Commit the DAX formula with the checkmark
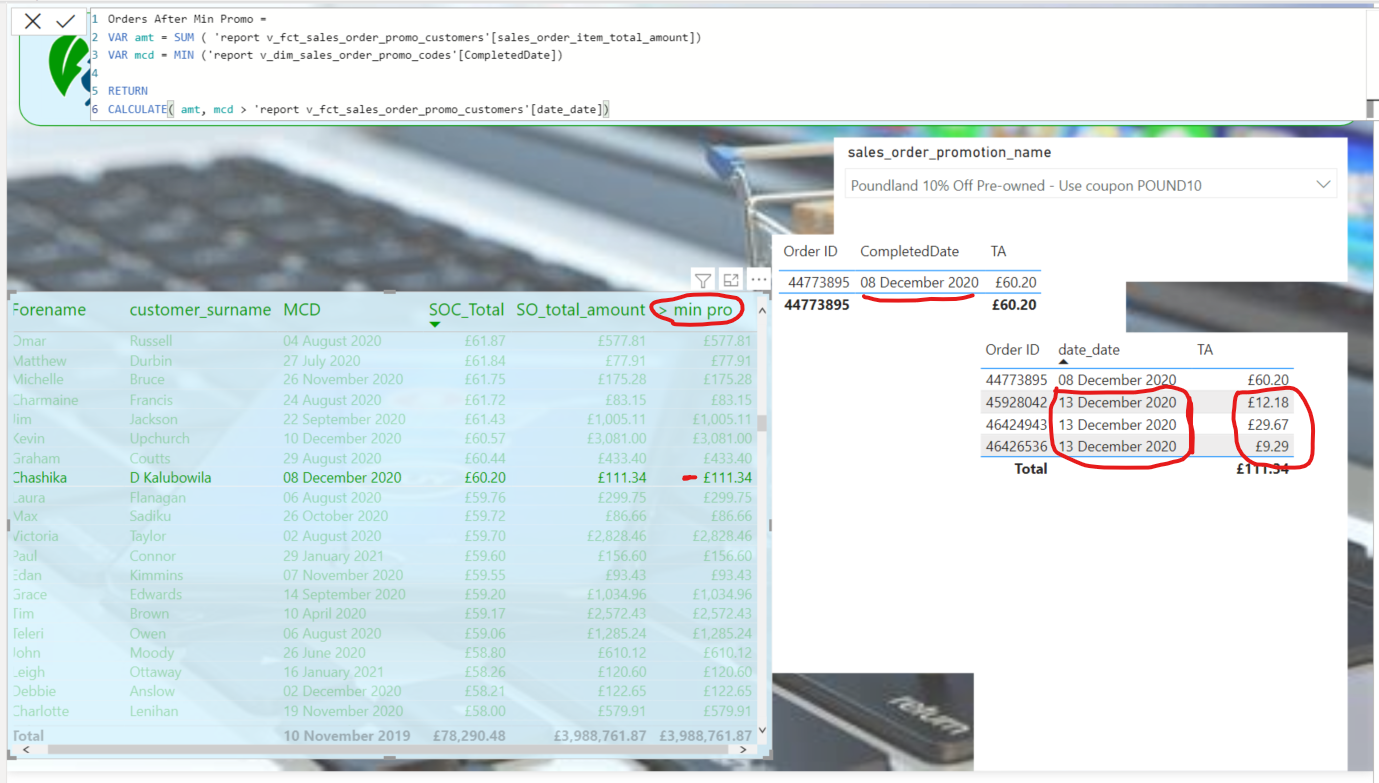The height and width of the screenshot is (783, 1379). [x=66, y=21]
